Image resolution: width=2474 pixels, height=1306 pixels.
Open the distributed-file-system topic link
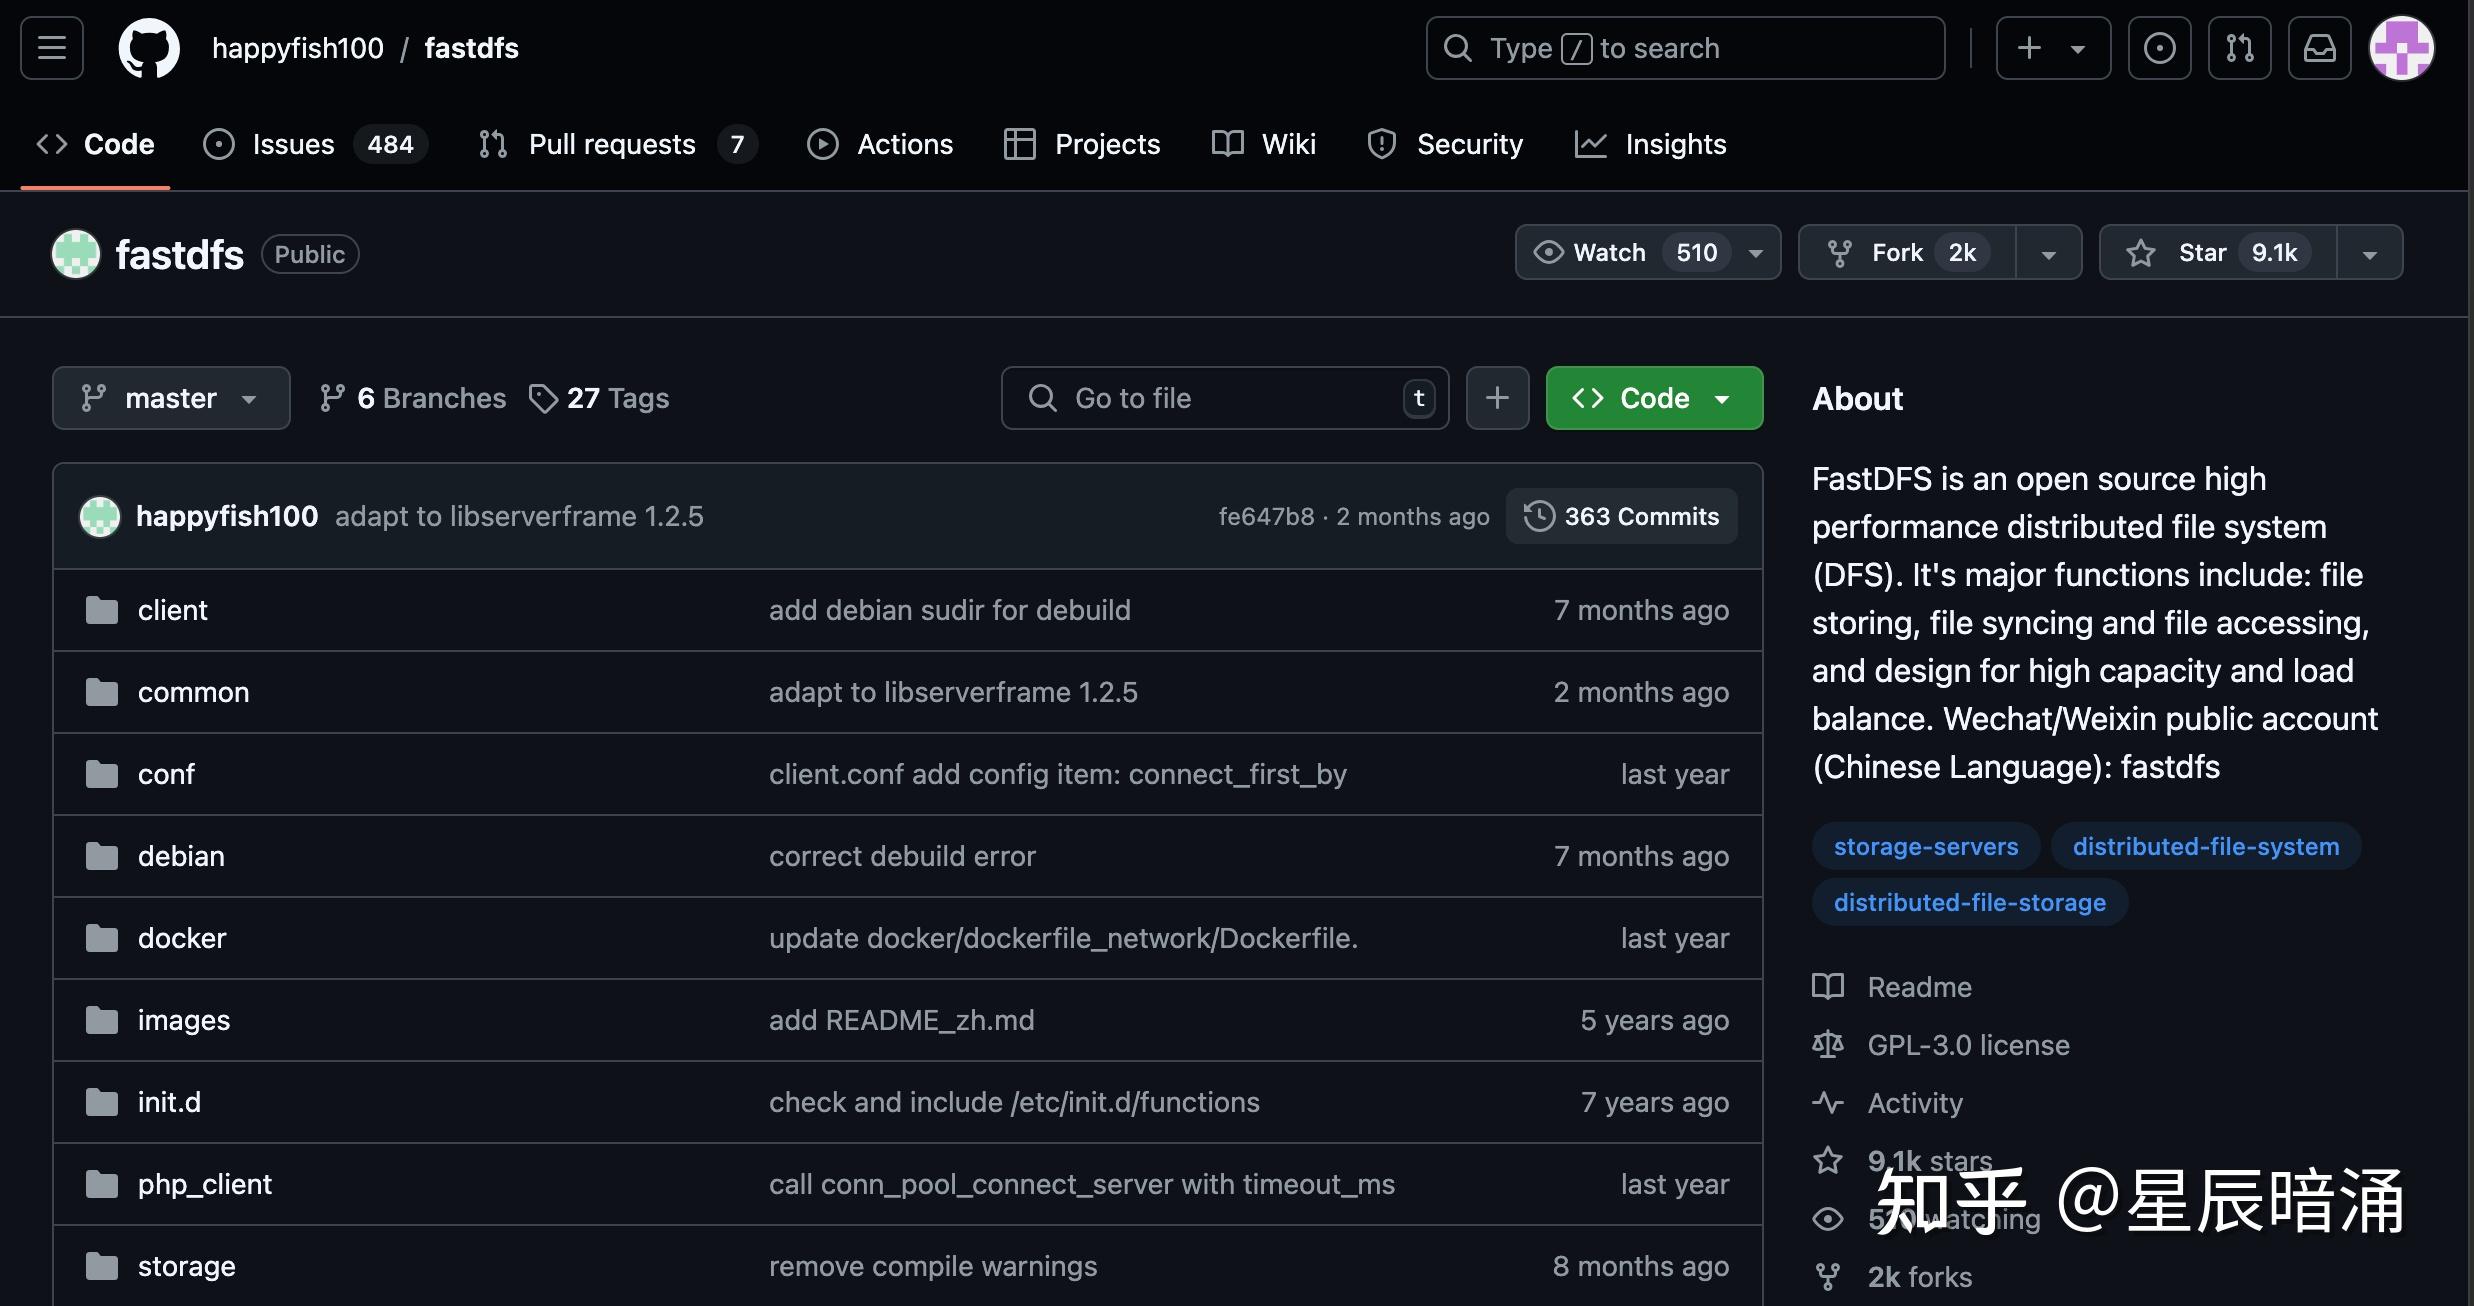2205,846
